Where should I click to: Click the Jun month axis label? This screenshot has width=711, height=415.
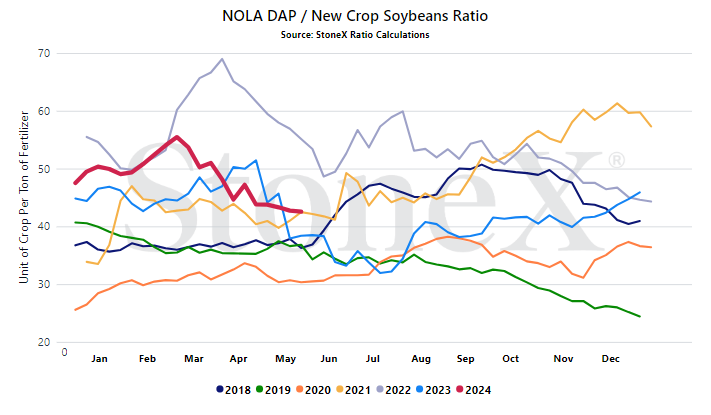pos(329,359)
